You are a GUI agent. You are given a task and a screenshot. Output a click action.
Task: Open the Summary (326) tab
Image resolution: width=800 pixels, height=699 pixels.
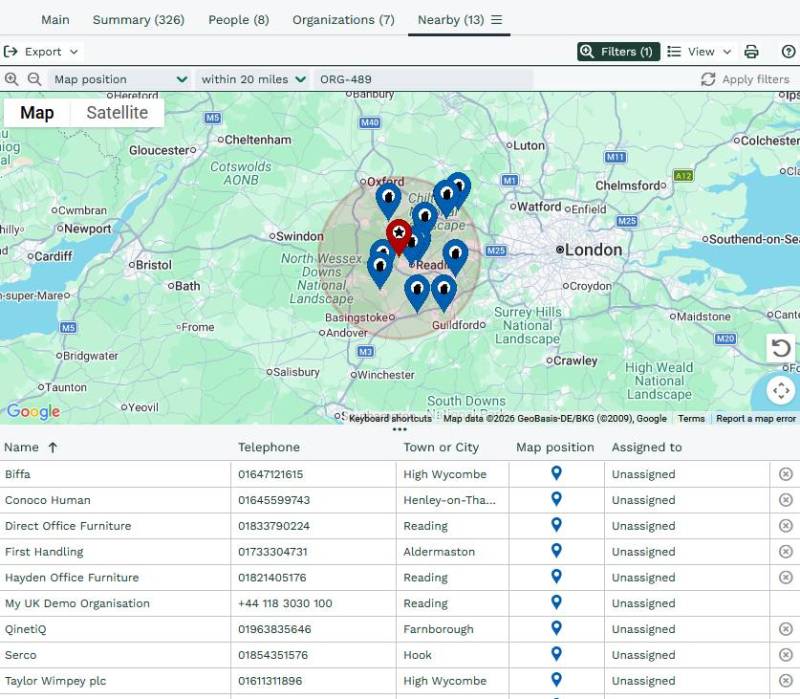138,20
